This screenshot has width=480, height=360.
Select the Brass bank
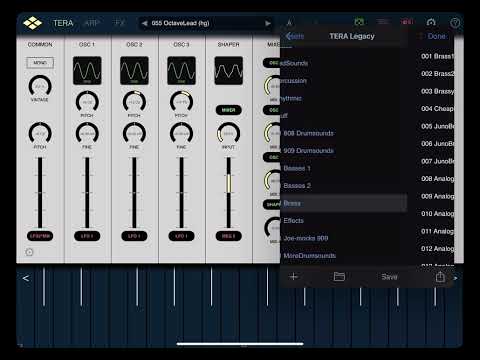point(343,203)
